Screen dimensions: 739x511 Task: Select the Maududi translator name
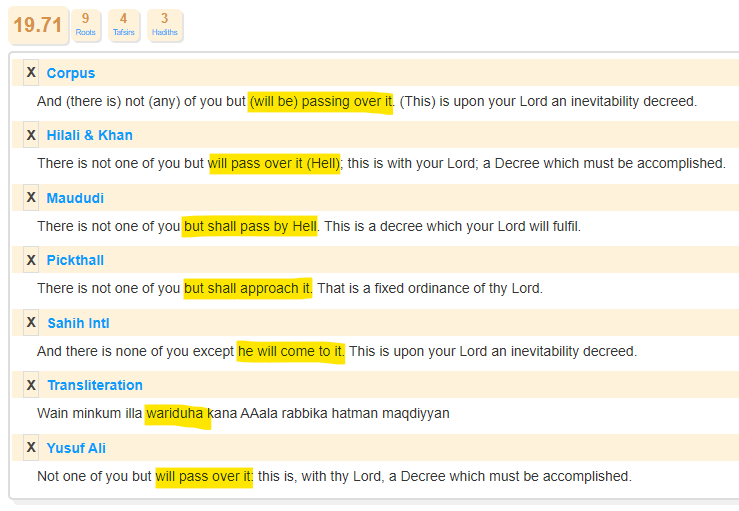75,198
